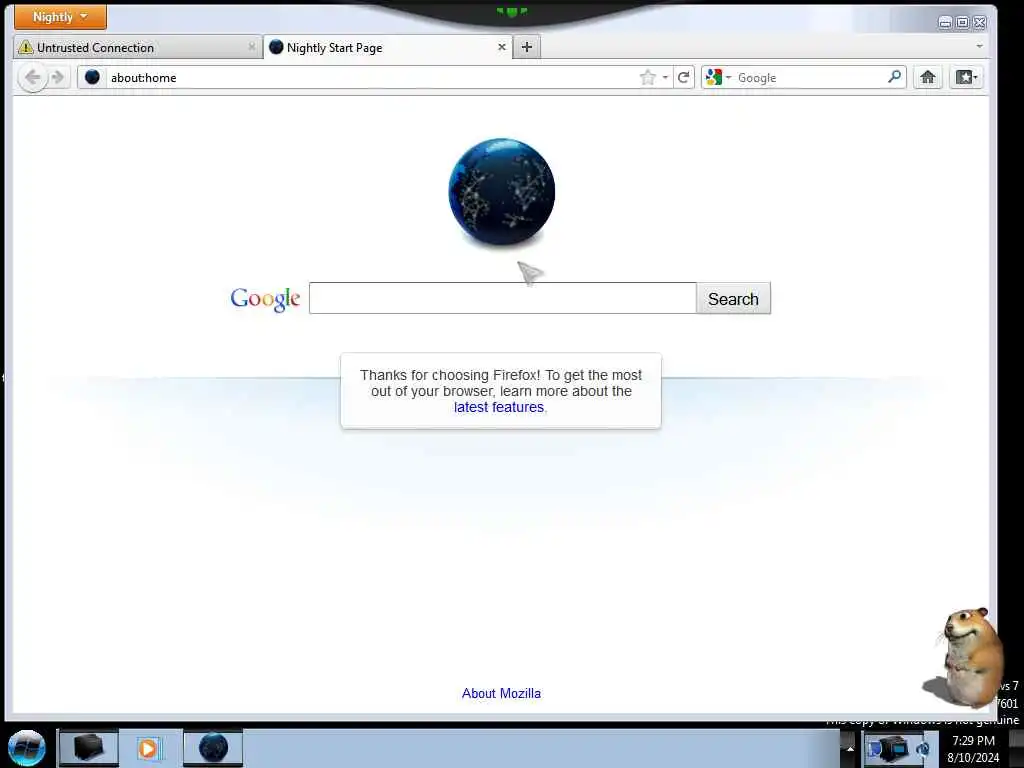This screenshot has width=1024, height=768.
Task: Click the about:home address bar
Action: pos(372,78)
